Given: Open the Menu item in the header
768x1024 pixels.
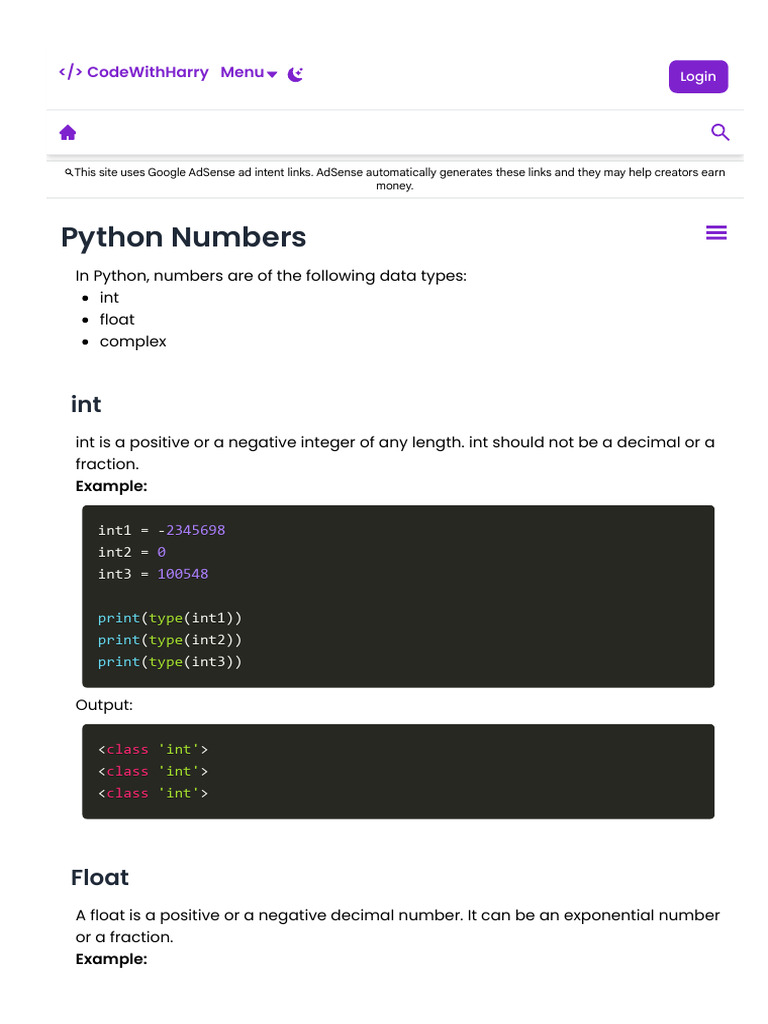Looking at the screenshot, I should (x=242, y=72).
